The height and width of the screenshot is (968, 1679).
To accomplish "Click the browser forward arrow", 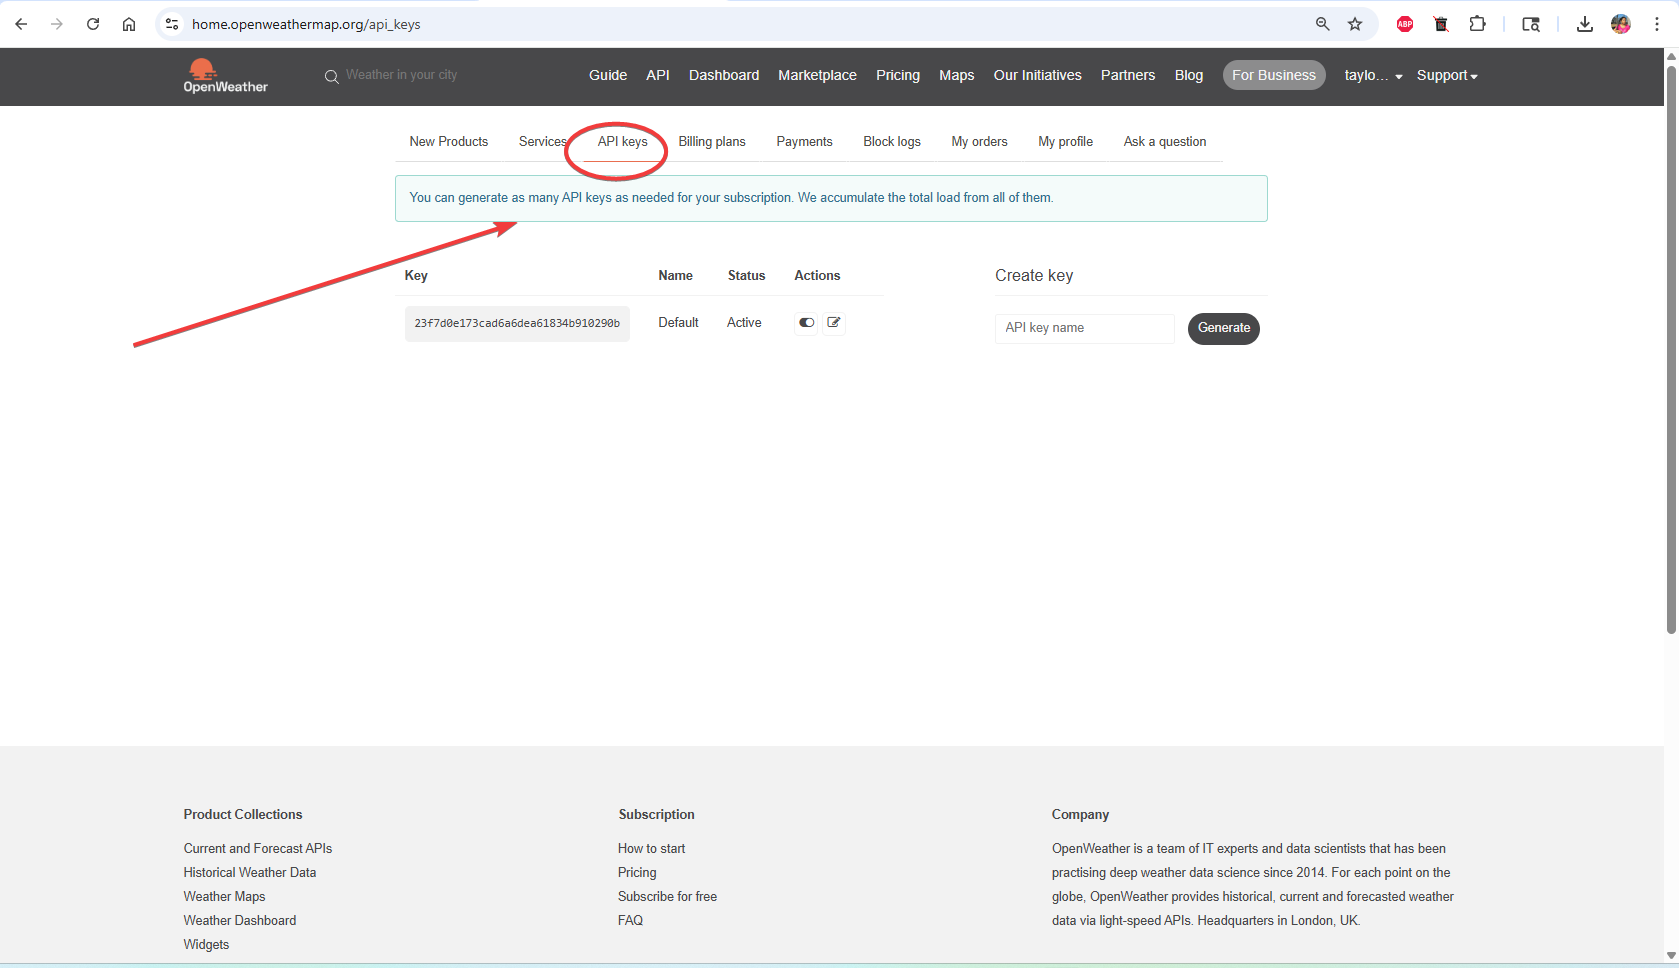I will click(x=57, y=24).
